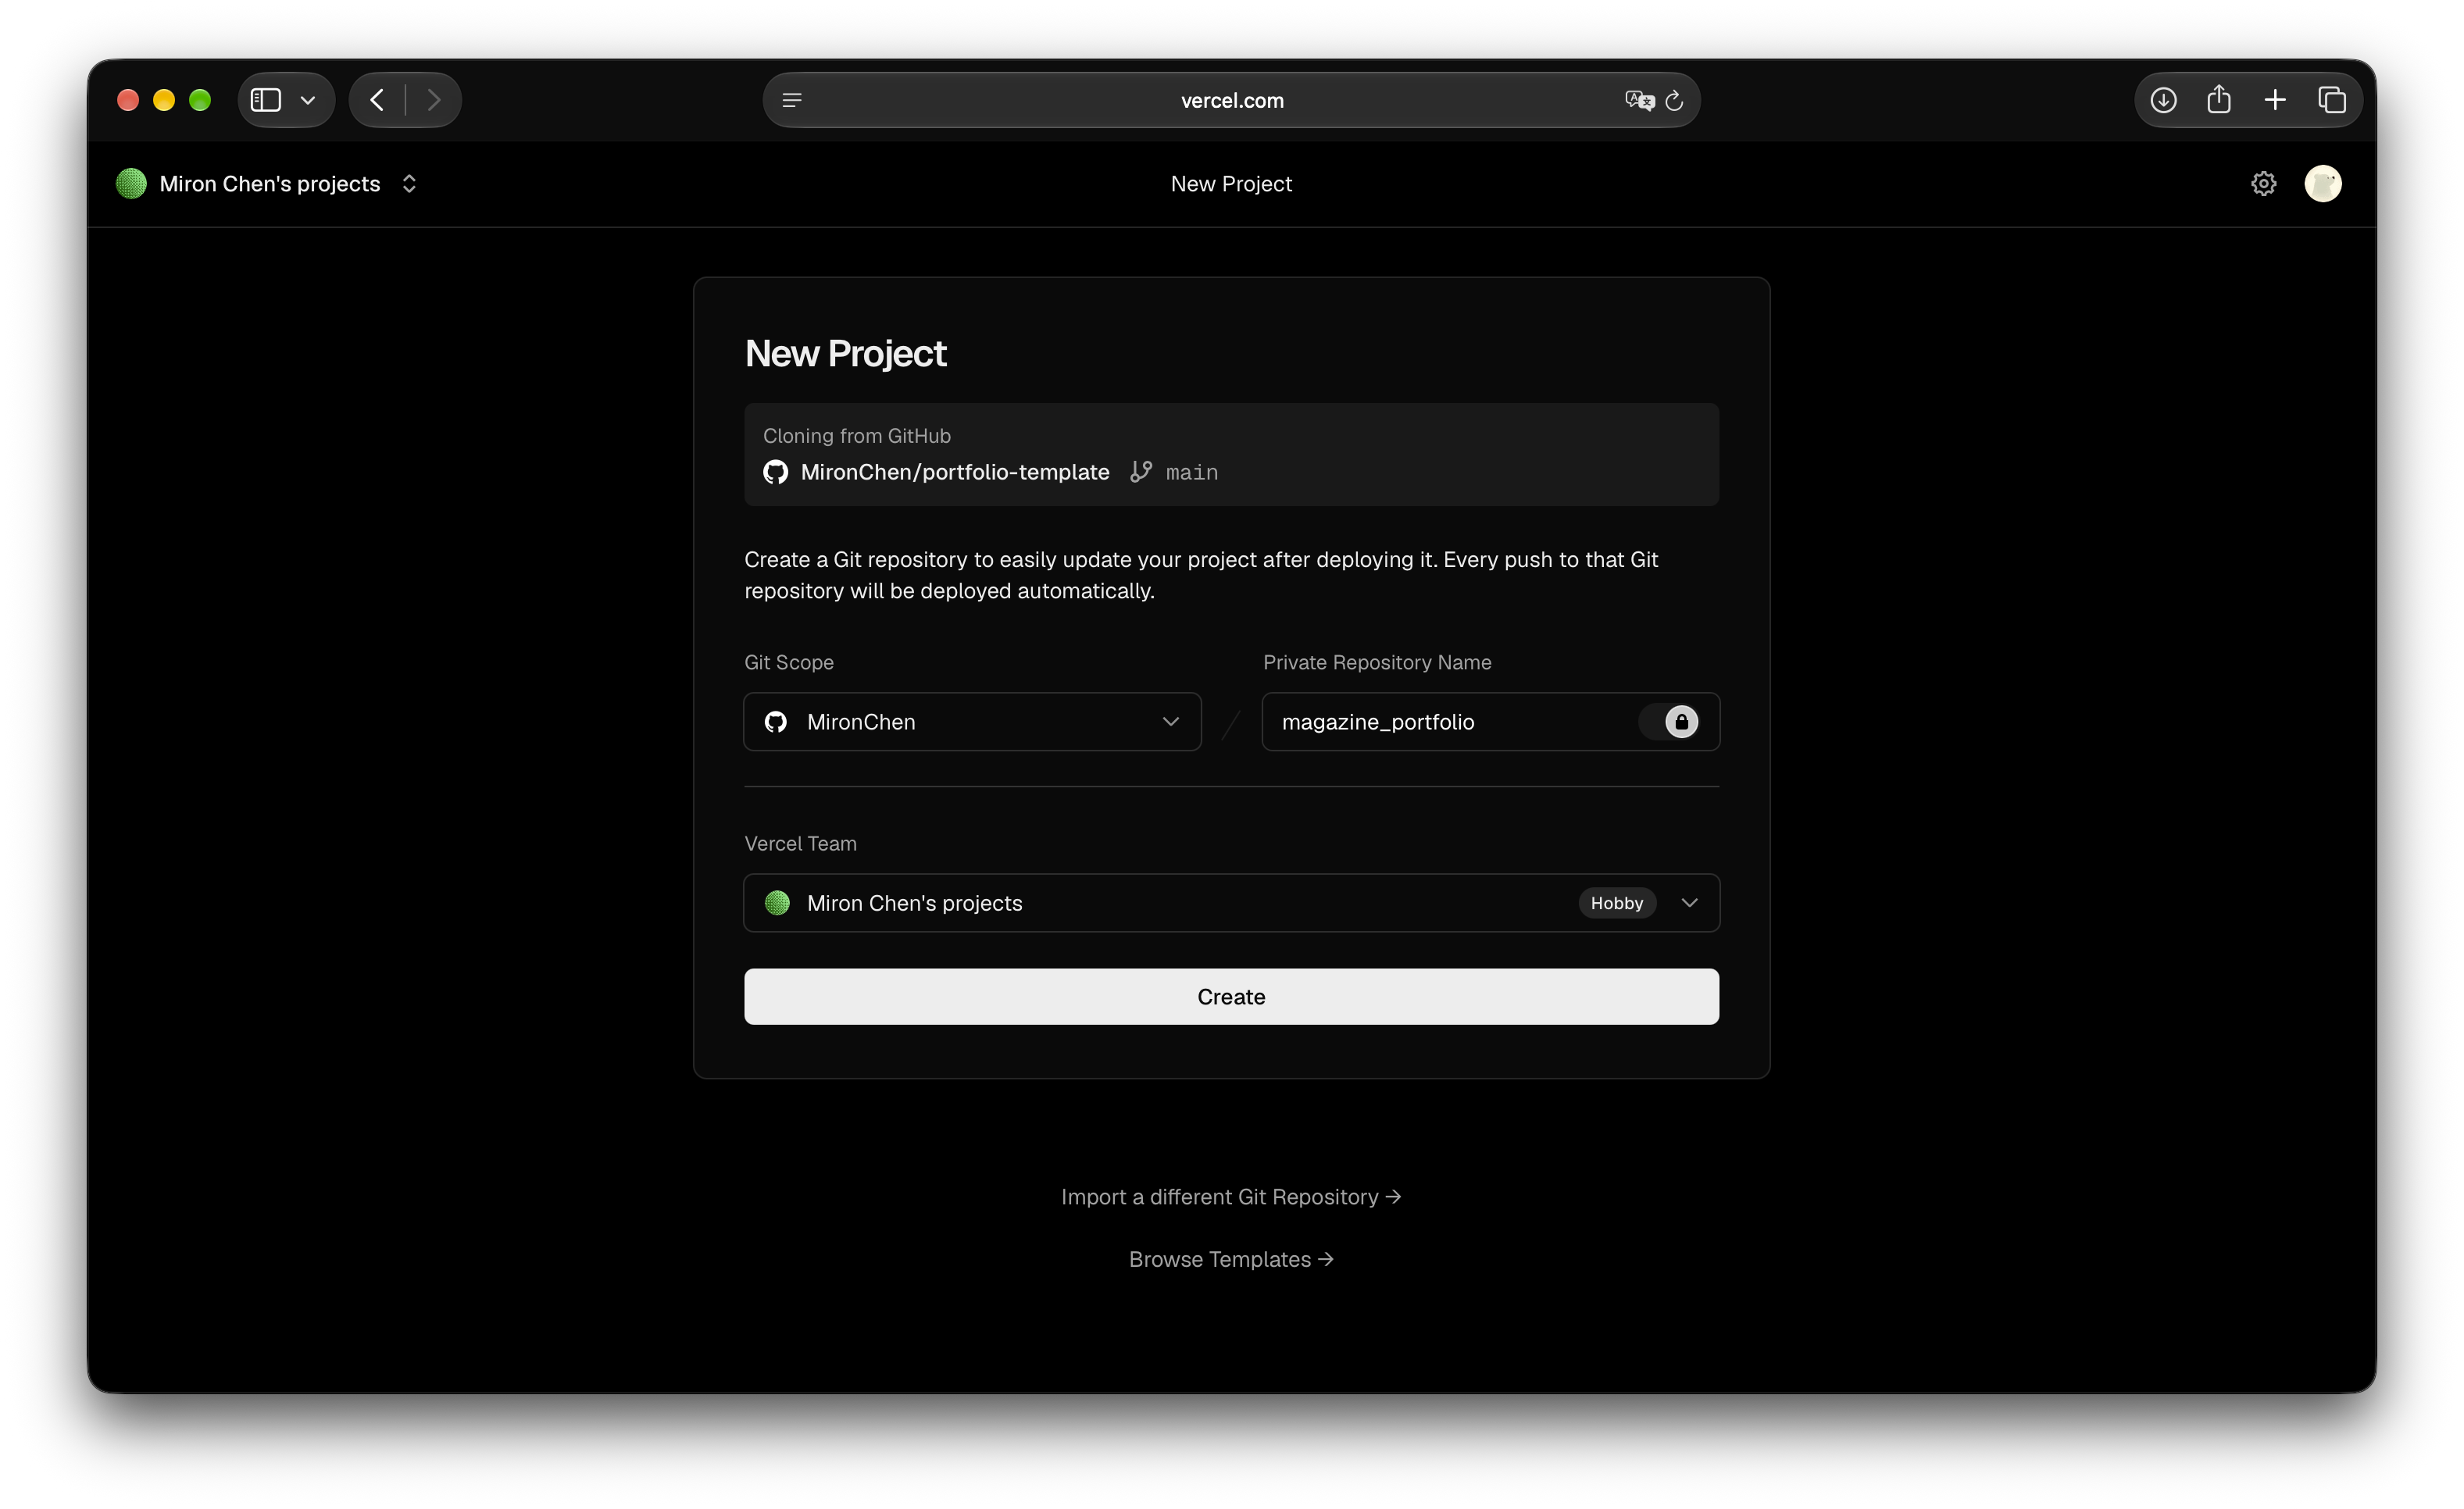Click the New Project header title
Screen dimensions: 2464x1509
point(1231,184)
